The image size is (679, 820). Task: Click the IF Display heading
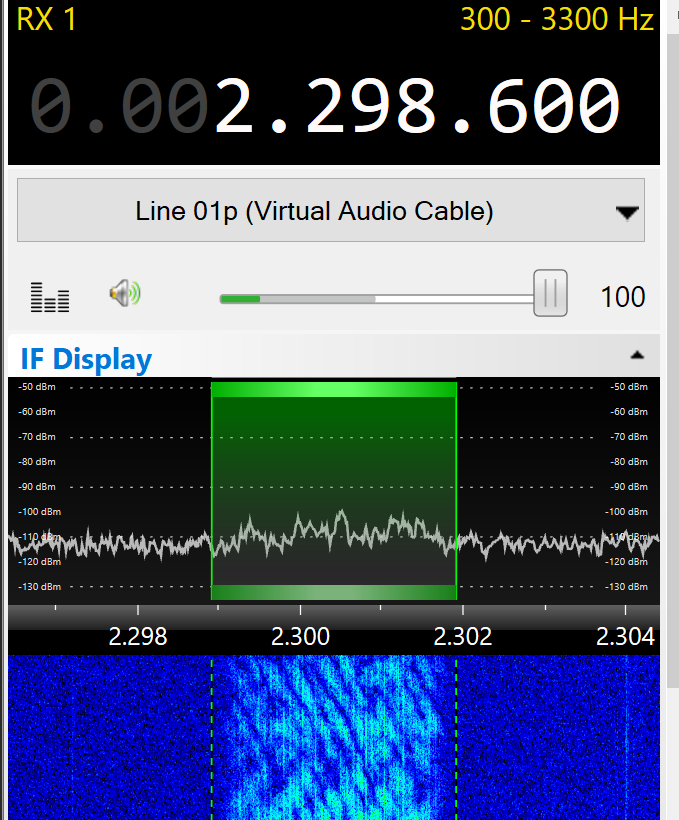(86, 359)
